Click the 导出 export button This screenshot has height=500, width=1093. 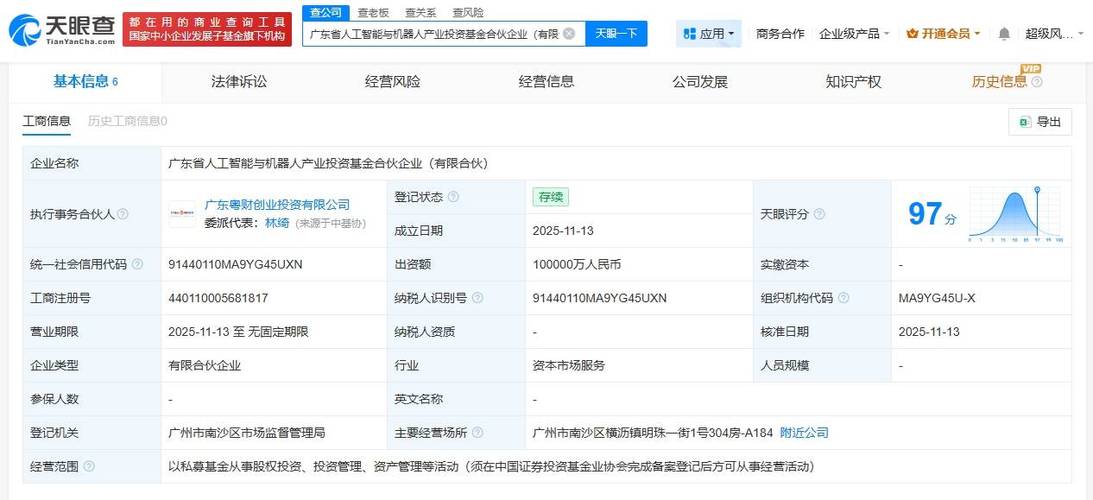tap(1040, 121)
